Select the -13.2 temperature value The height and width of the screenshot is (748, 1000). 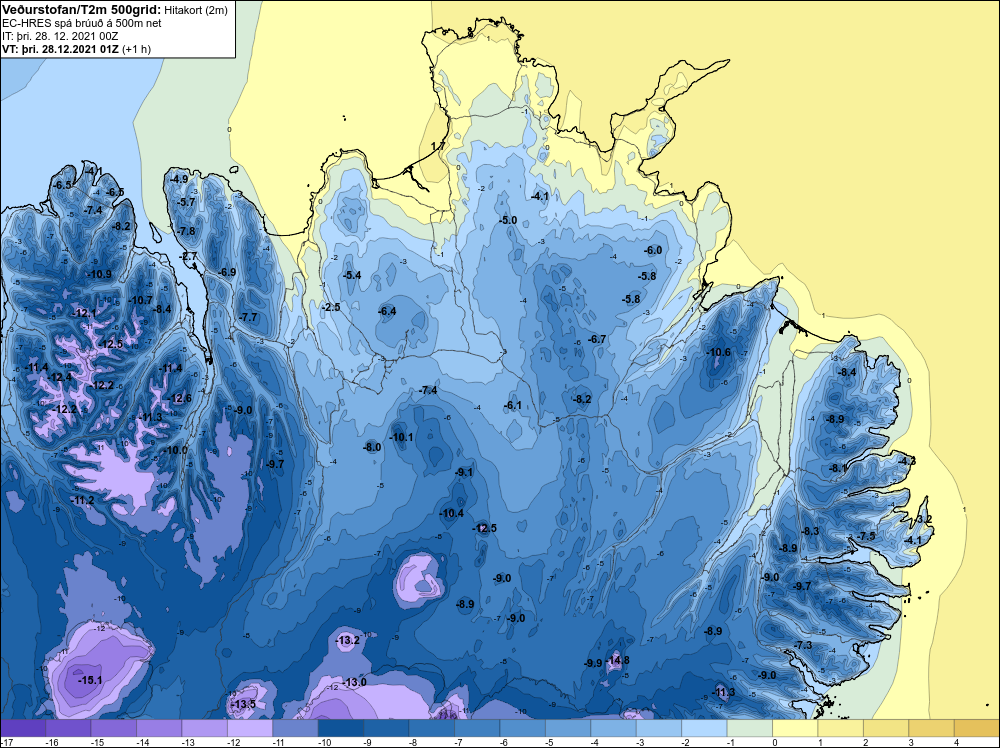[x=348, y=640]
